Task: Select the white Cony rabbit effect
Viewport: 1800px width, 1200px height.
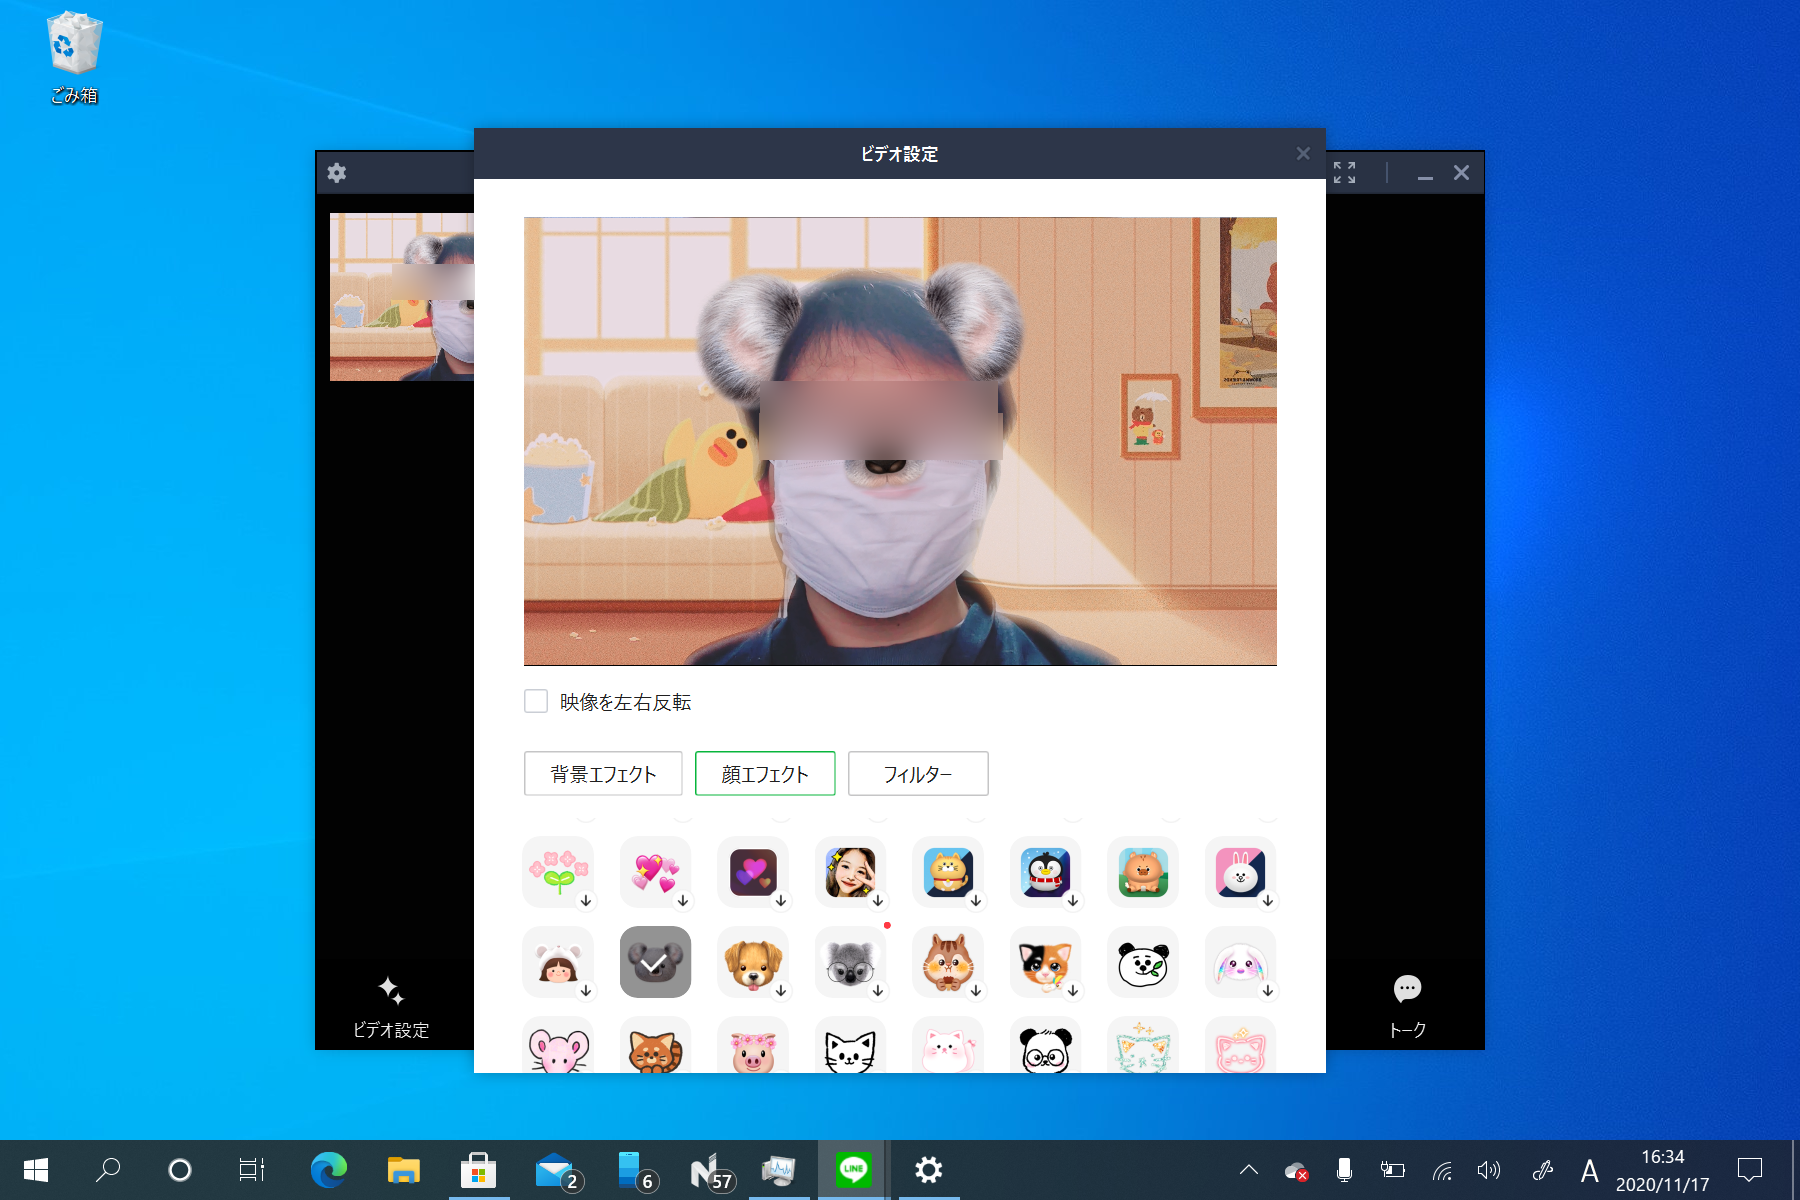Action: coord(1240,872)
